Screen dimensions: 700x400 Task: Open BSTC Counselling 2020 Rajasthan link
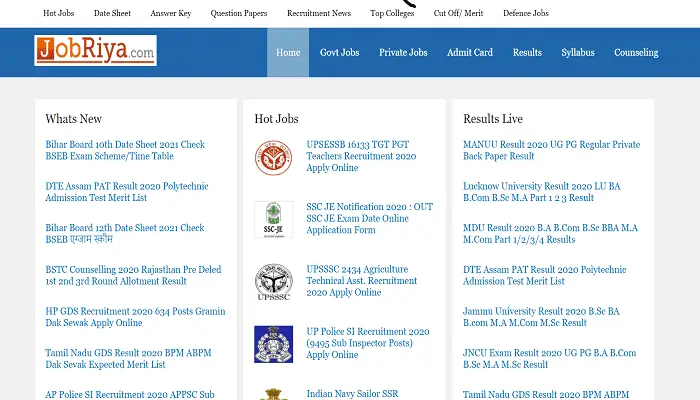point(133,275)
